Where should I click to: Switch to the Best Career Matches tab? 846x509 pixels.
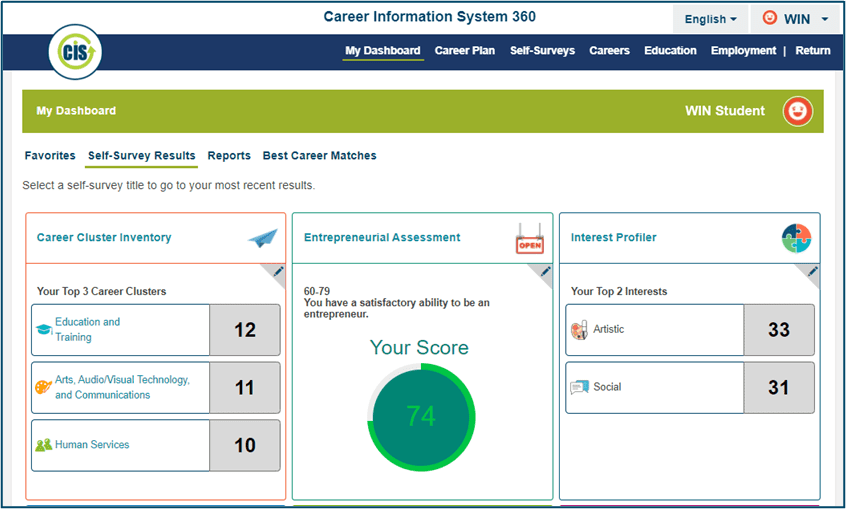(x=319, y=156)
